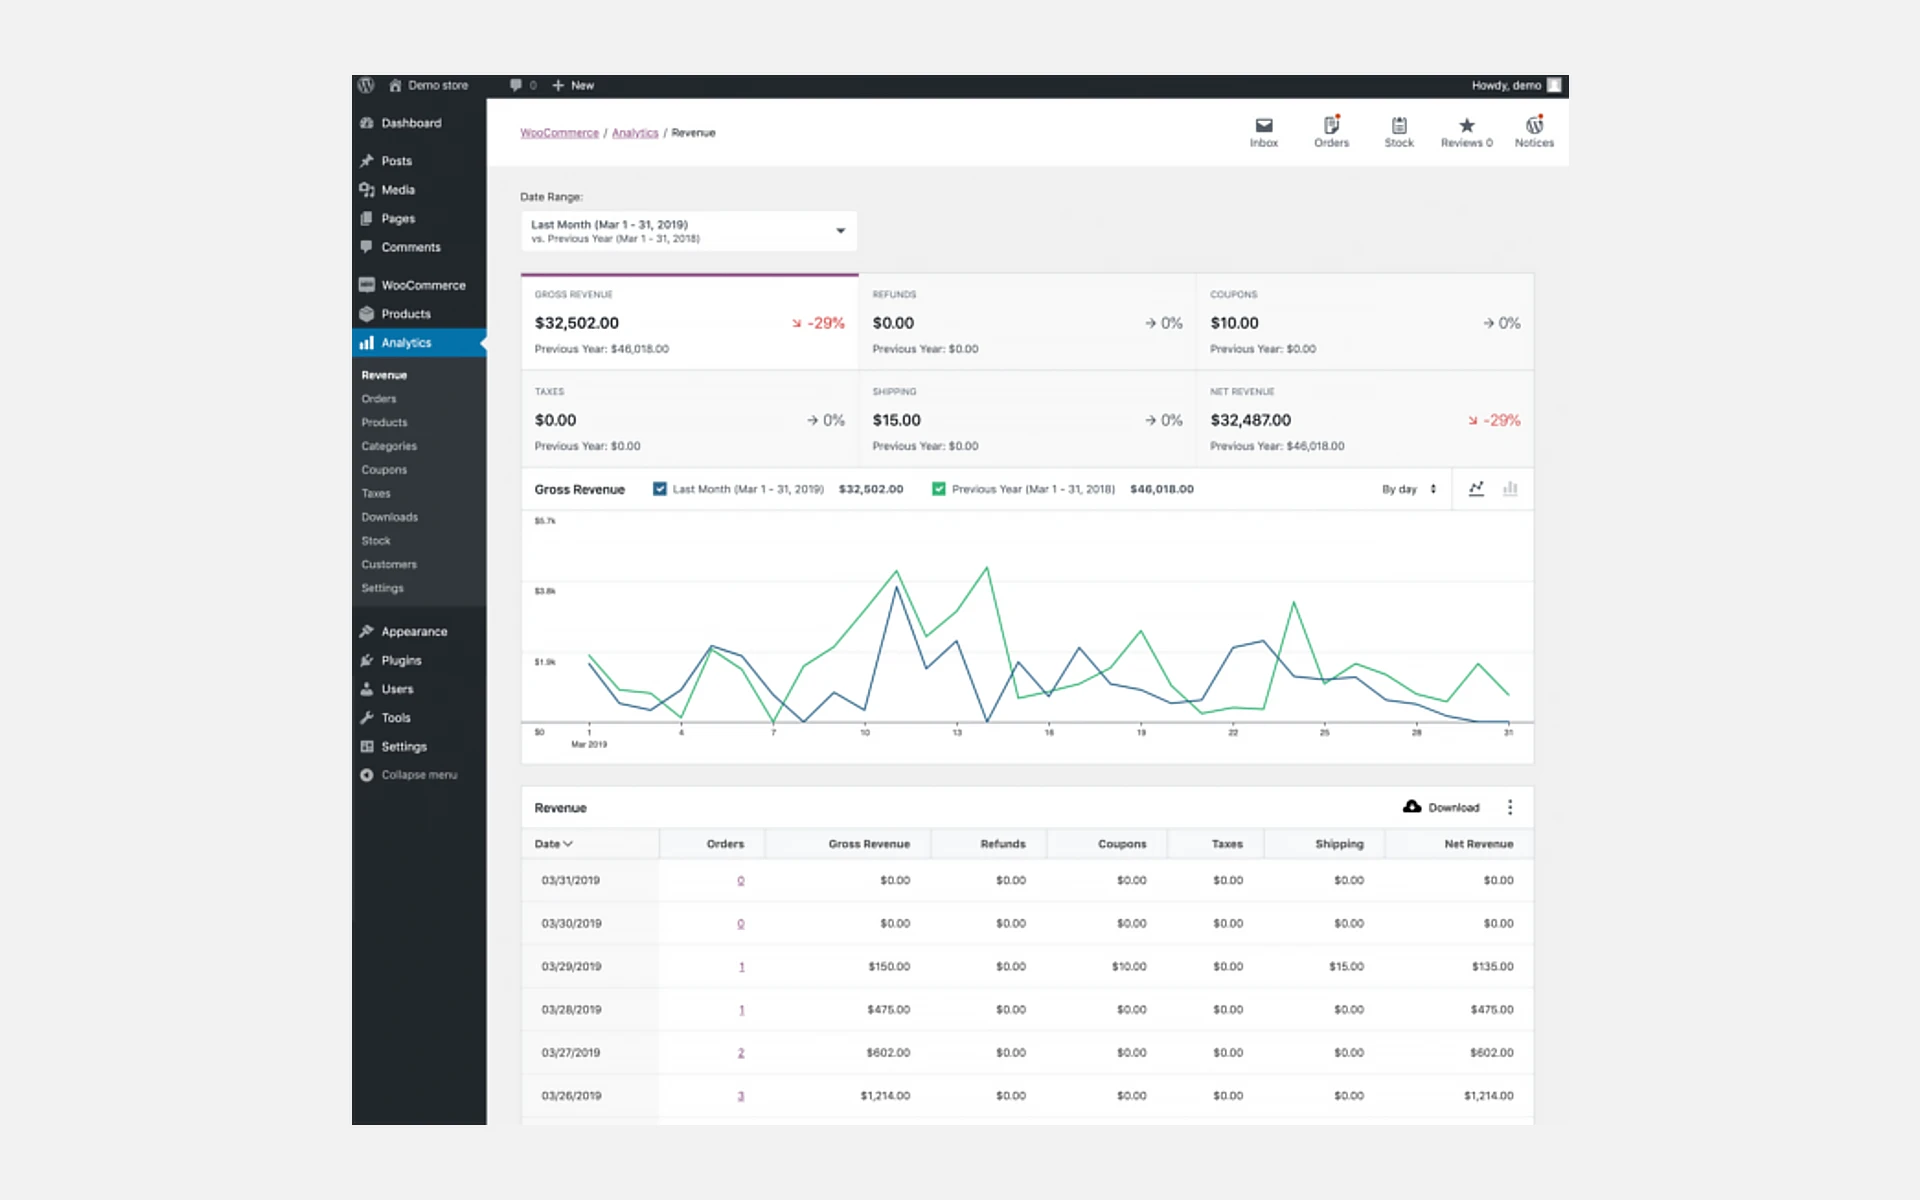Open the Orders activity icon
Viewport: 1920px width, 1200px height.
[x=1331, y=132]
